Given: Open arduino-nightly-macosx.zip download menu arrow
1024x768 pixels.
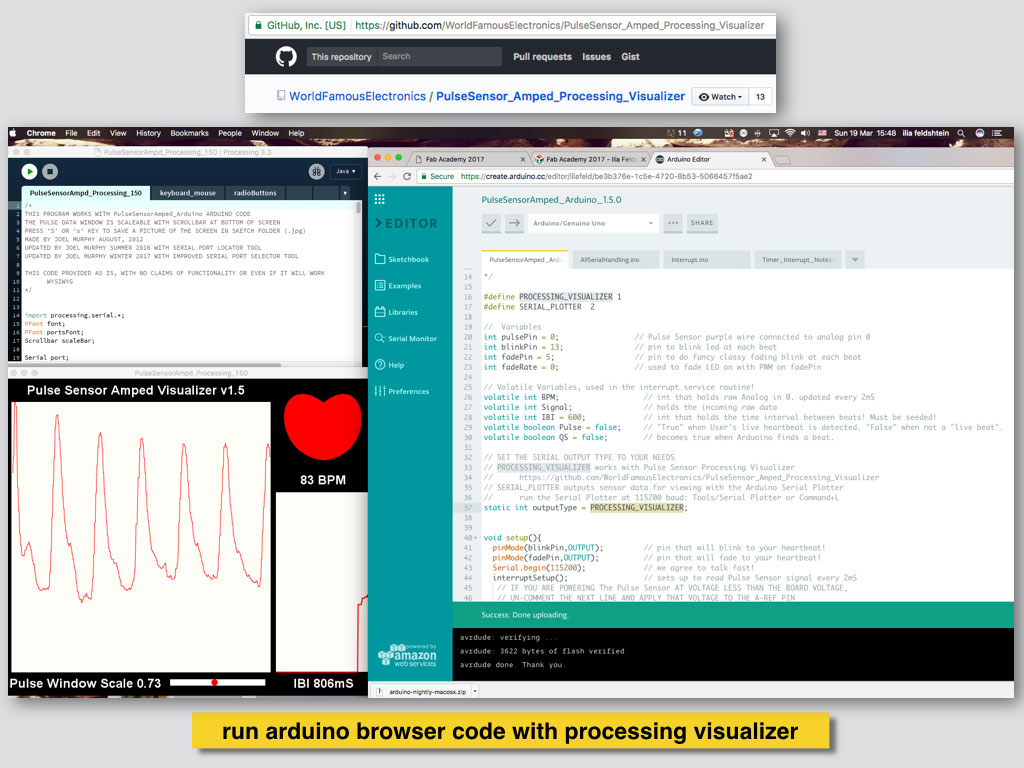Looking at the screenshot, I should click(x=475, y=691).
